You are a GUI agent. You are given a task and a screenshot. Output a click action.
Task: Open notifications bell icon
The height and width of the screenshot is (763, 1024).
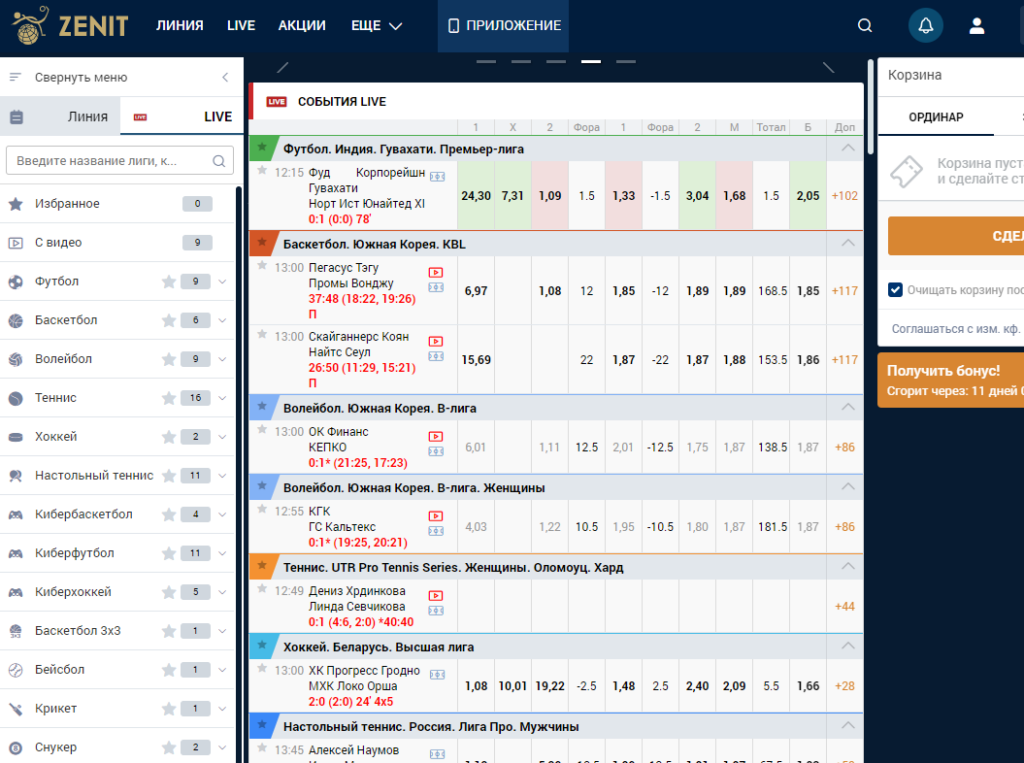(925, 25)
